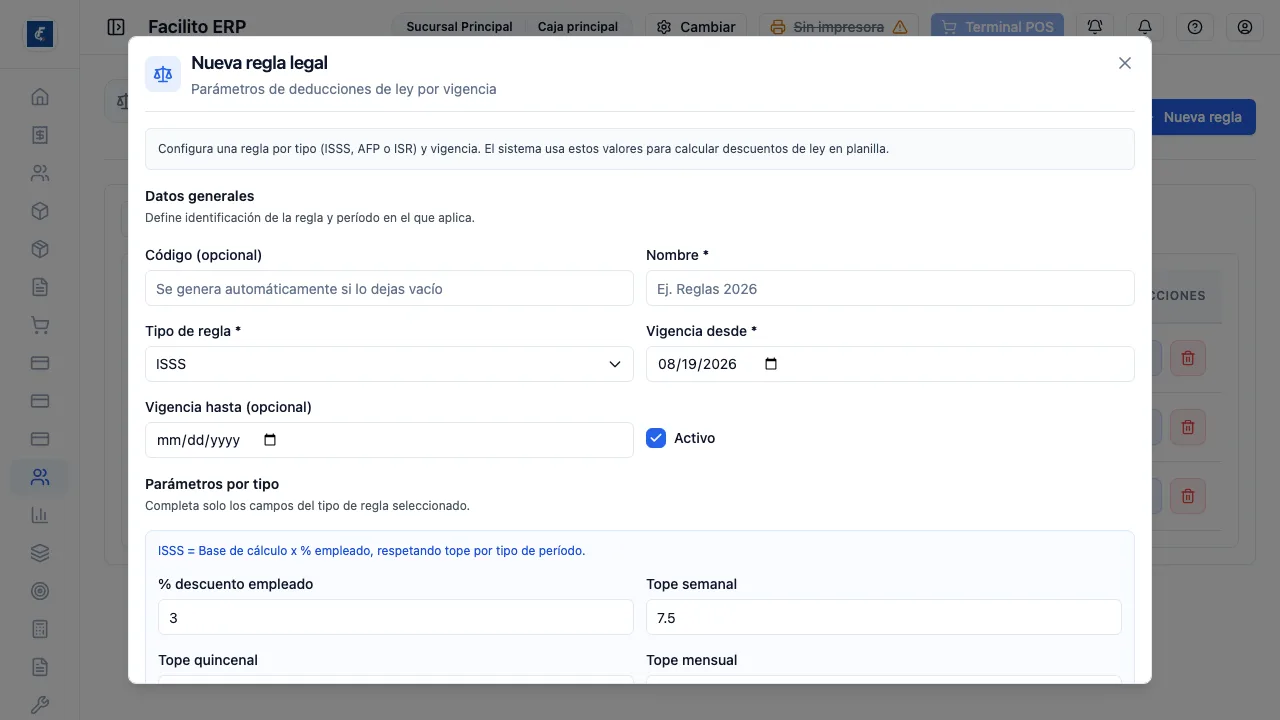1280x720 pixels.
Task: Focus the Nombre input field
Action: 890,288
